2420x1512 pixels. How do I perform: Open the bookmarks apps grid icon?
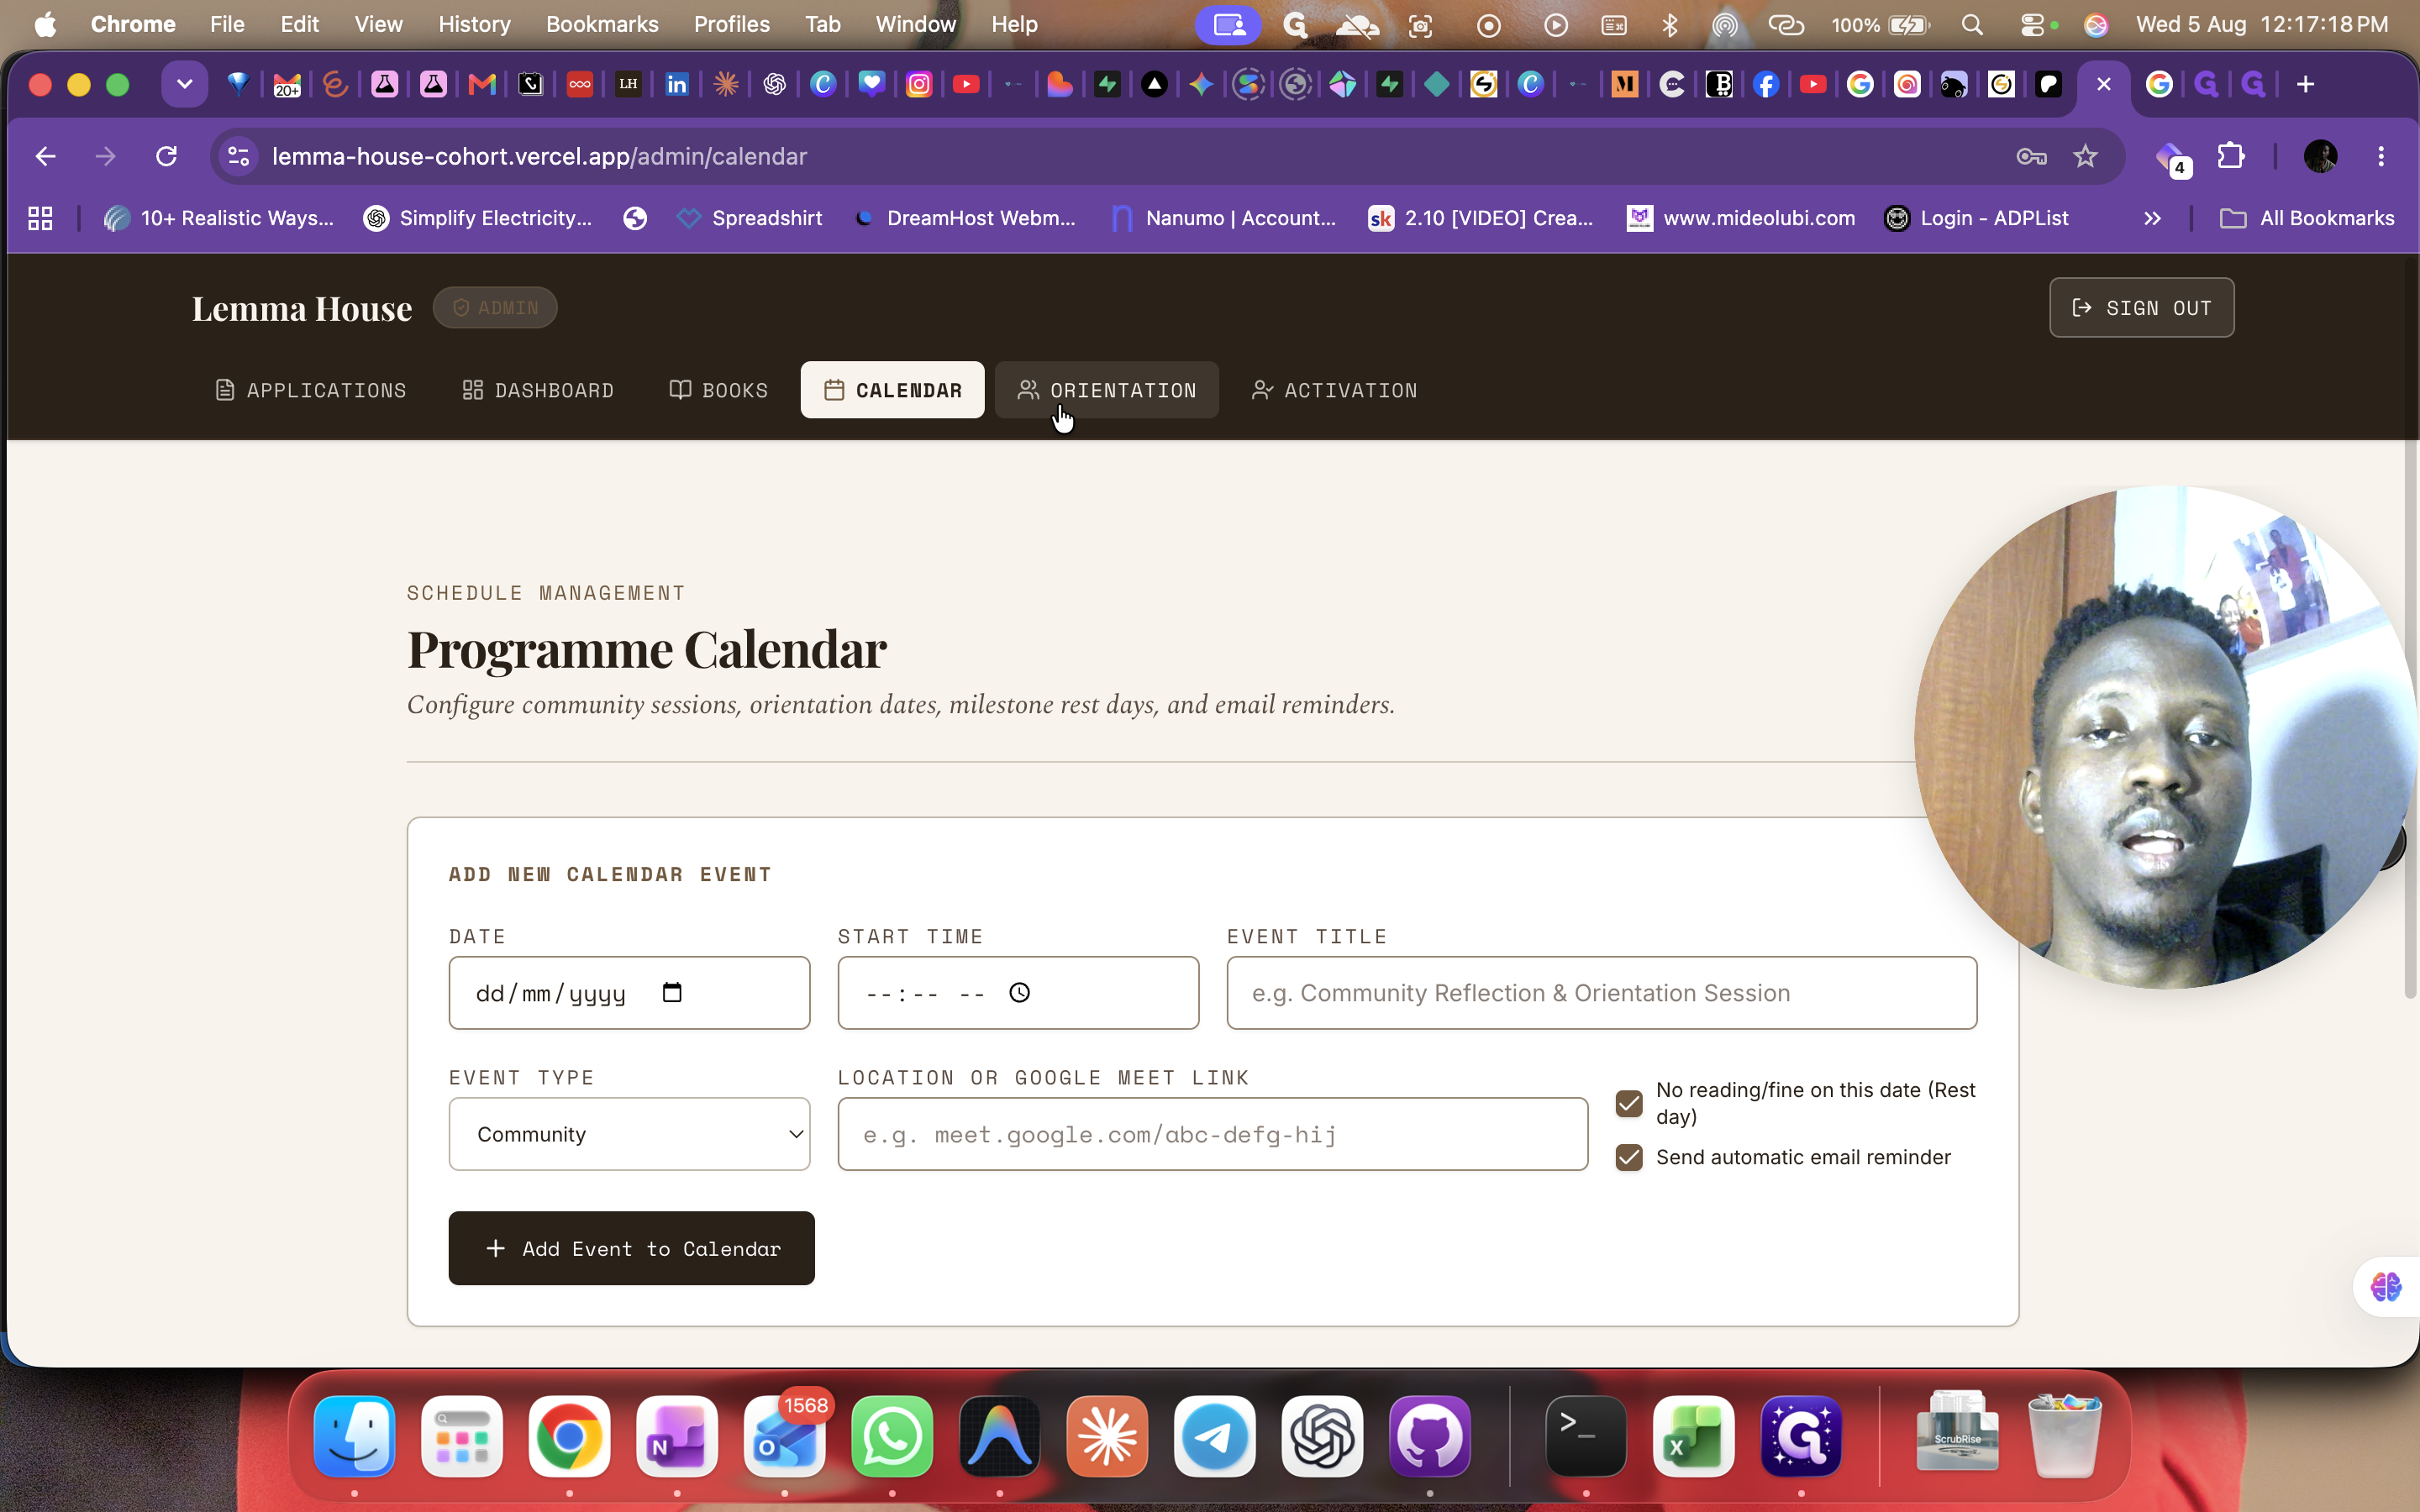pyautogui.click(x=40, y=218)
